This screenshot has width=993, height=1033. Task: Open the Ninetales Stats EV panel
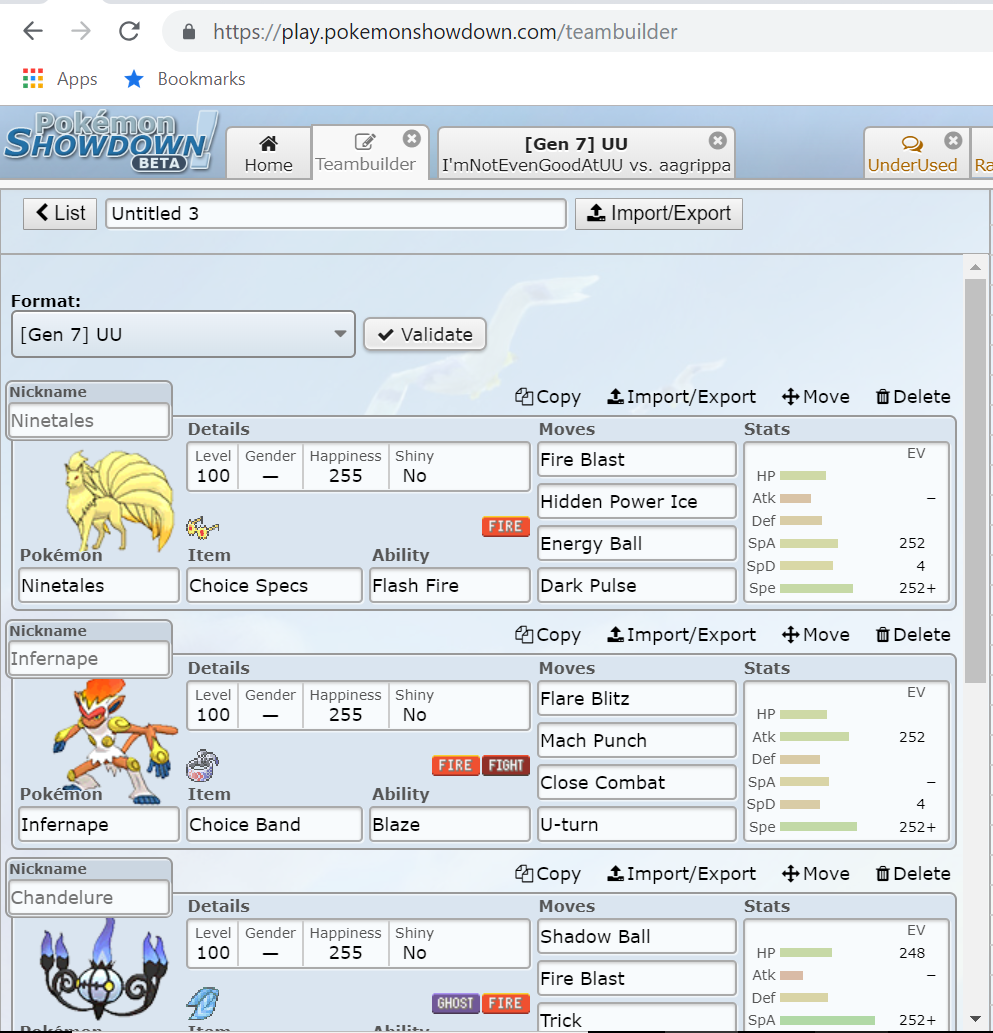coord(846,522)
